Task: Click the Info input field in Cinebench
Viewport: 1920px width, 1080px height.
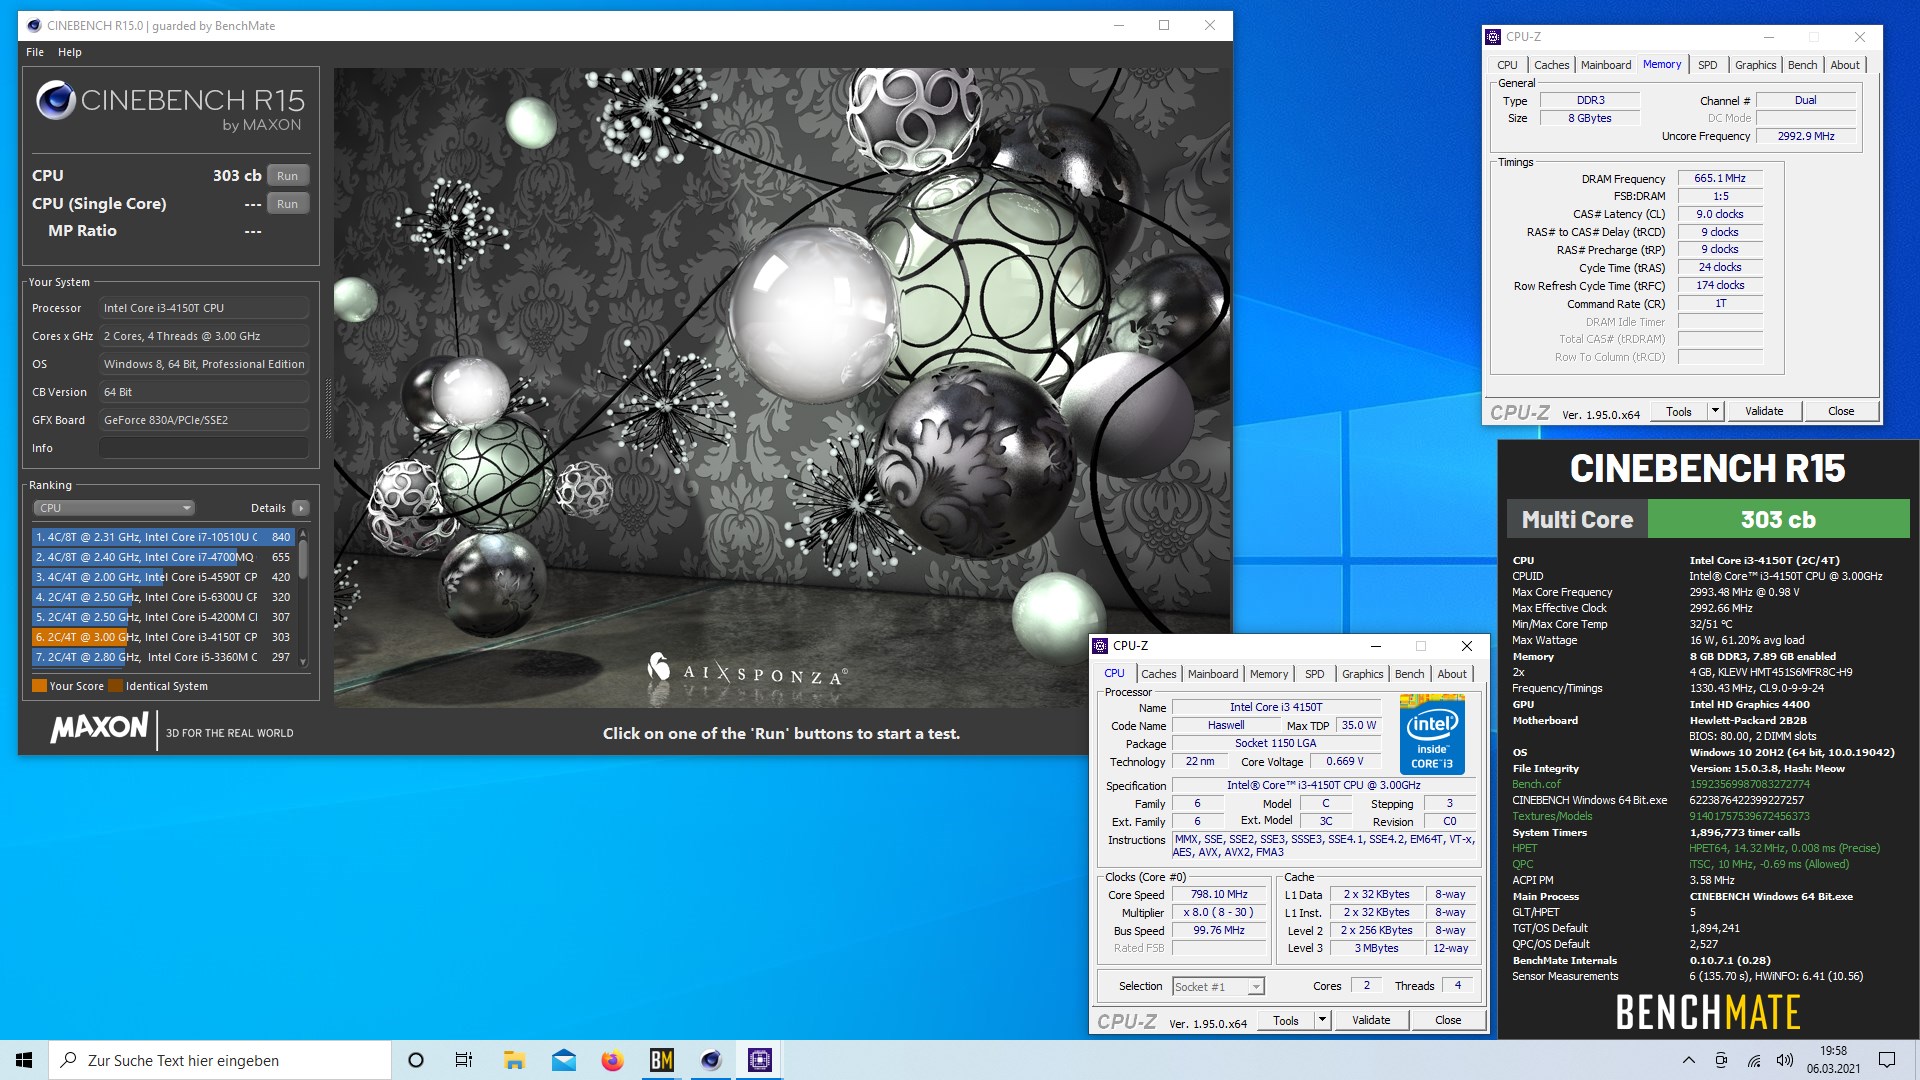Action: [204, 448]
